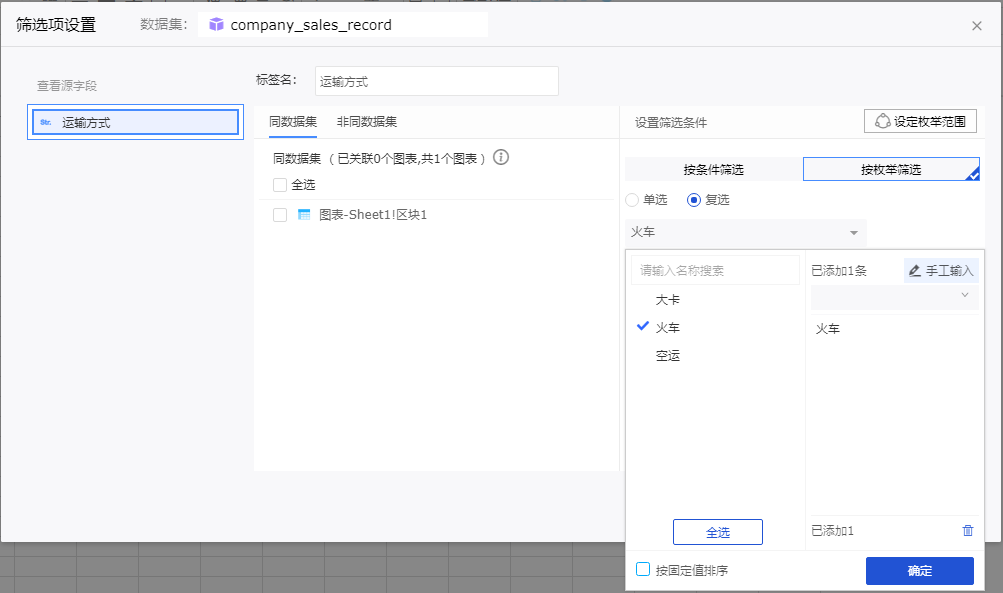Image resolution: width=1003 pixels, height=593 pixels.
Task: Choose the 按枚举筛选 tab
Action: pyautogui.click(x=891, y=170)
